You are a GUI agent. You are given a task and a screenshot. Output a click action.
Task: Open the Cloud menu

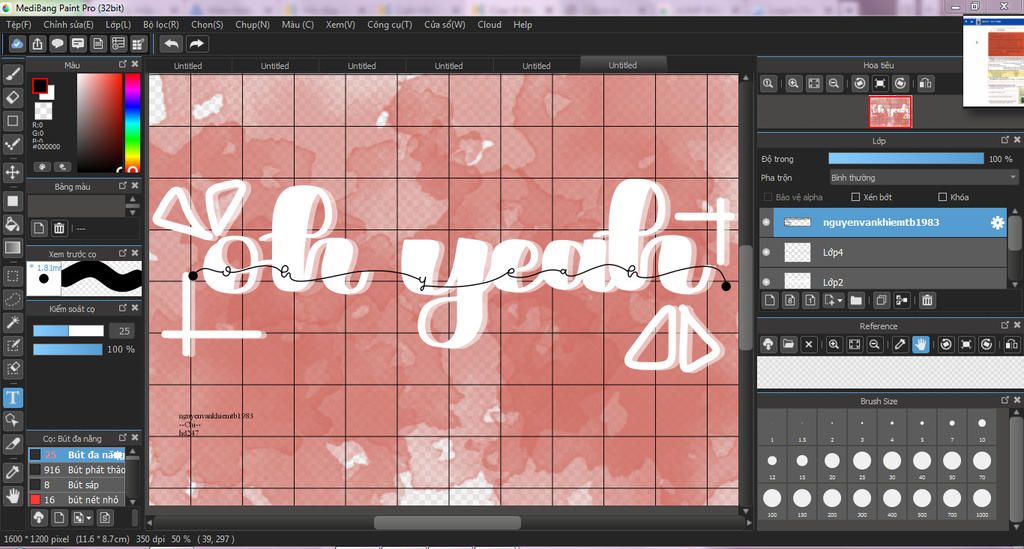[x=489, y=24]
